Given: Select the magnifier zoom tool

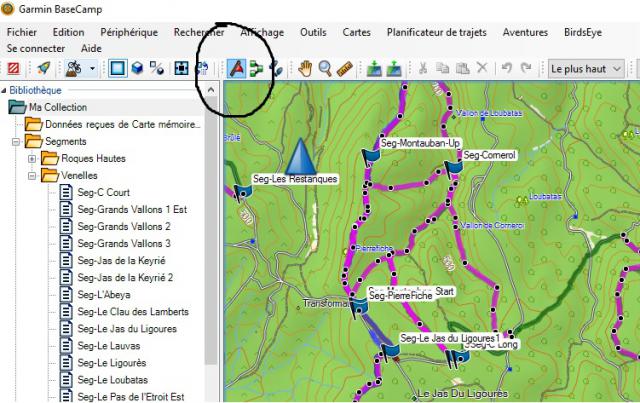Looking at the screenshot, I should click(325, 68).
